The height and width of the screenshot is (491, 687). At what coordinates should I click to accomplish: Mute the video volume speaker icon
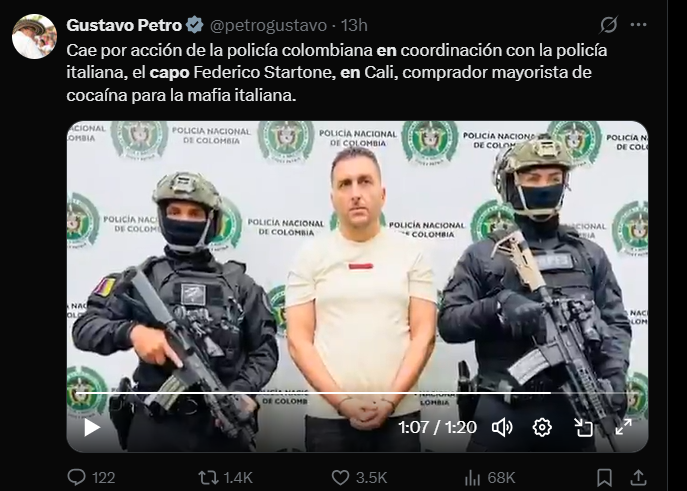coord(502,427)
